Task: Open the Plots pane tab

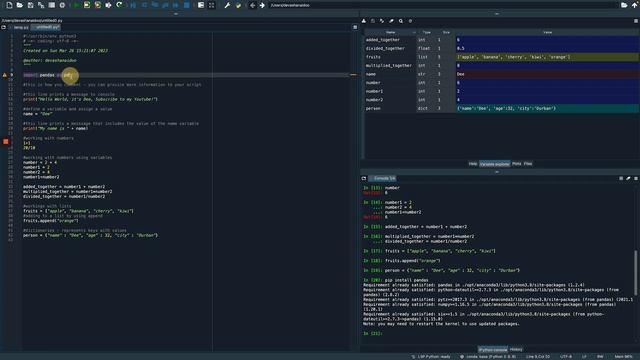Action: pyautogui.click(x=516, y=164)
